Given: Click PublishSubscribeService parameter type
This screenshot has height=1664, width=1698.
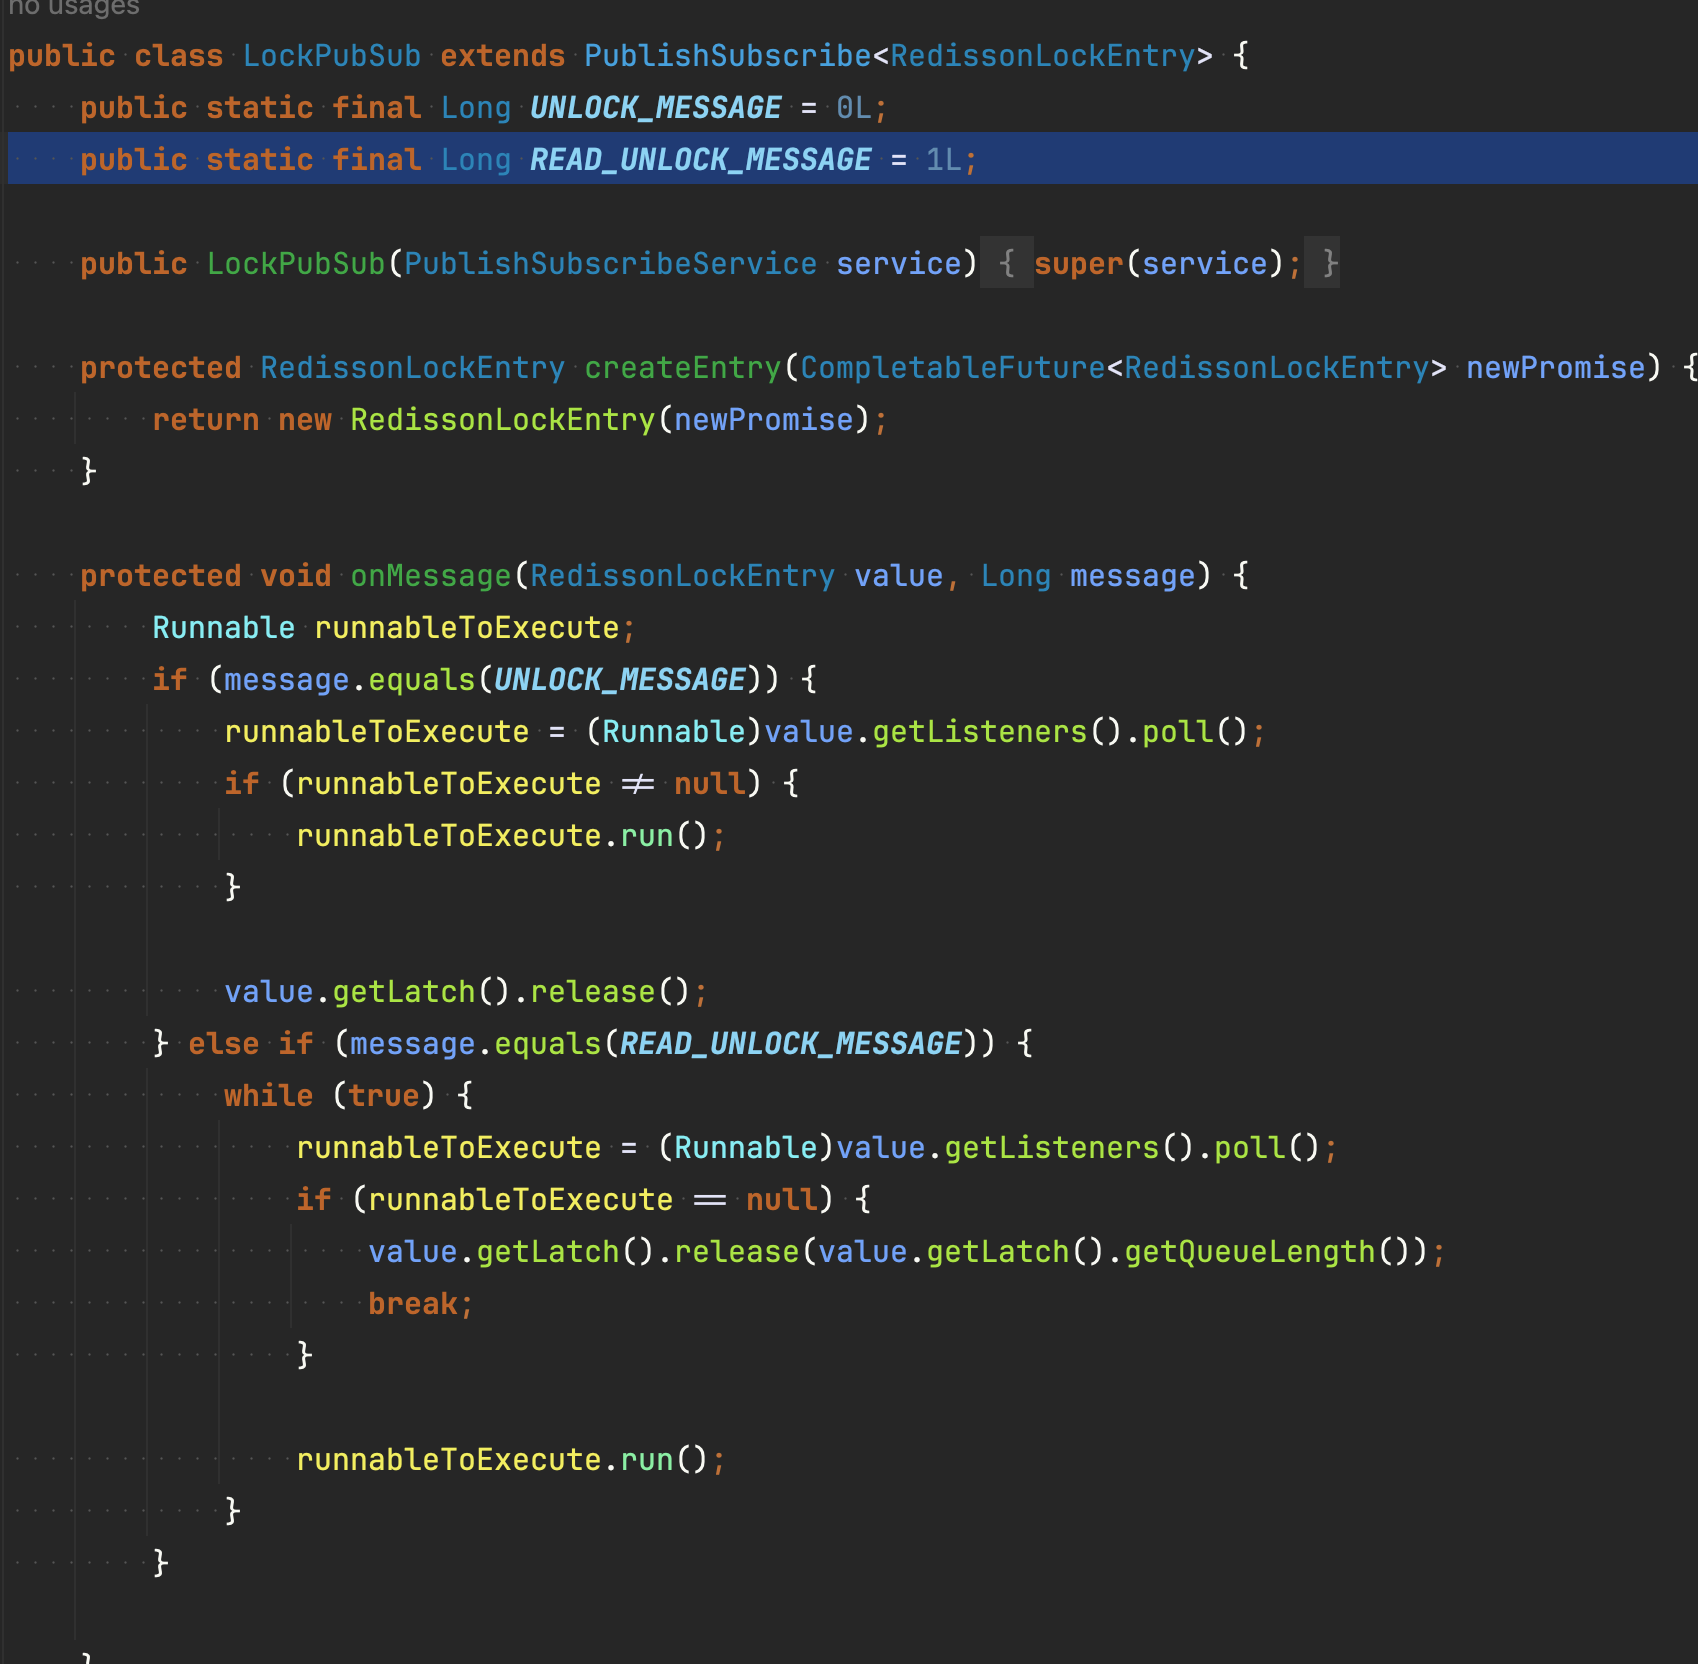Looking at the screenshot, I should click(611, 264).
